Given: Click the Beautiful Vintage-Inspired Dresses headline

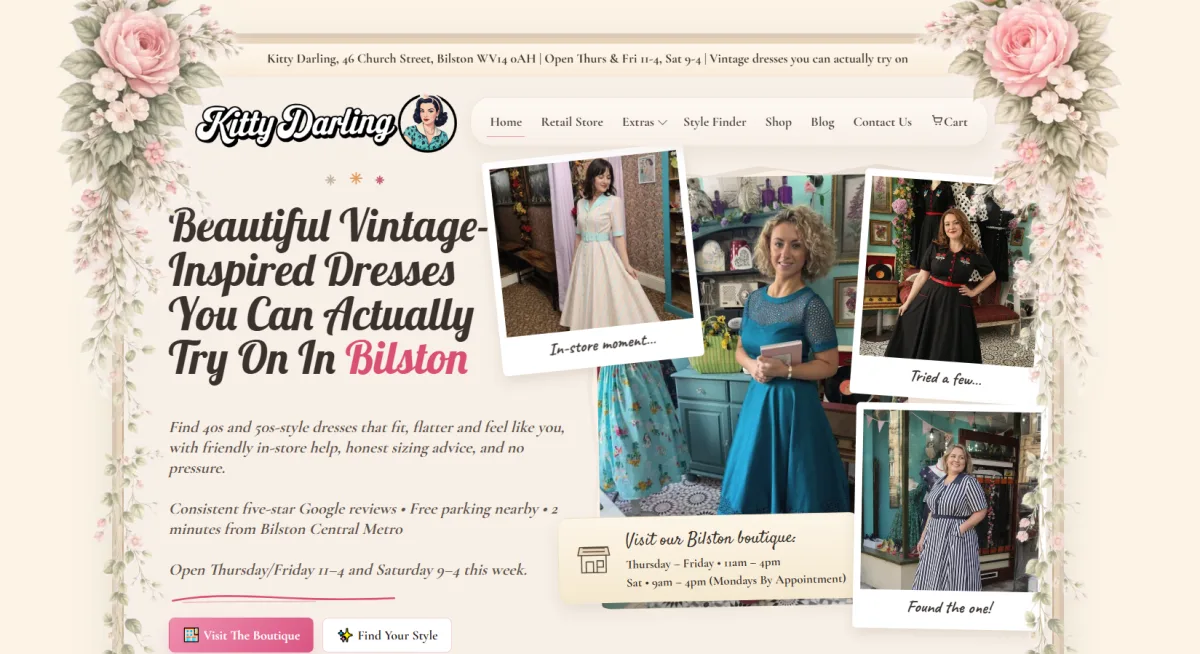Looking at the screenshot, I should pos(328,292).
